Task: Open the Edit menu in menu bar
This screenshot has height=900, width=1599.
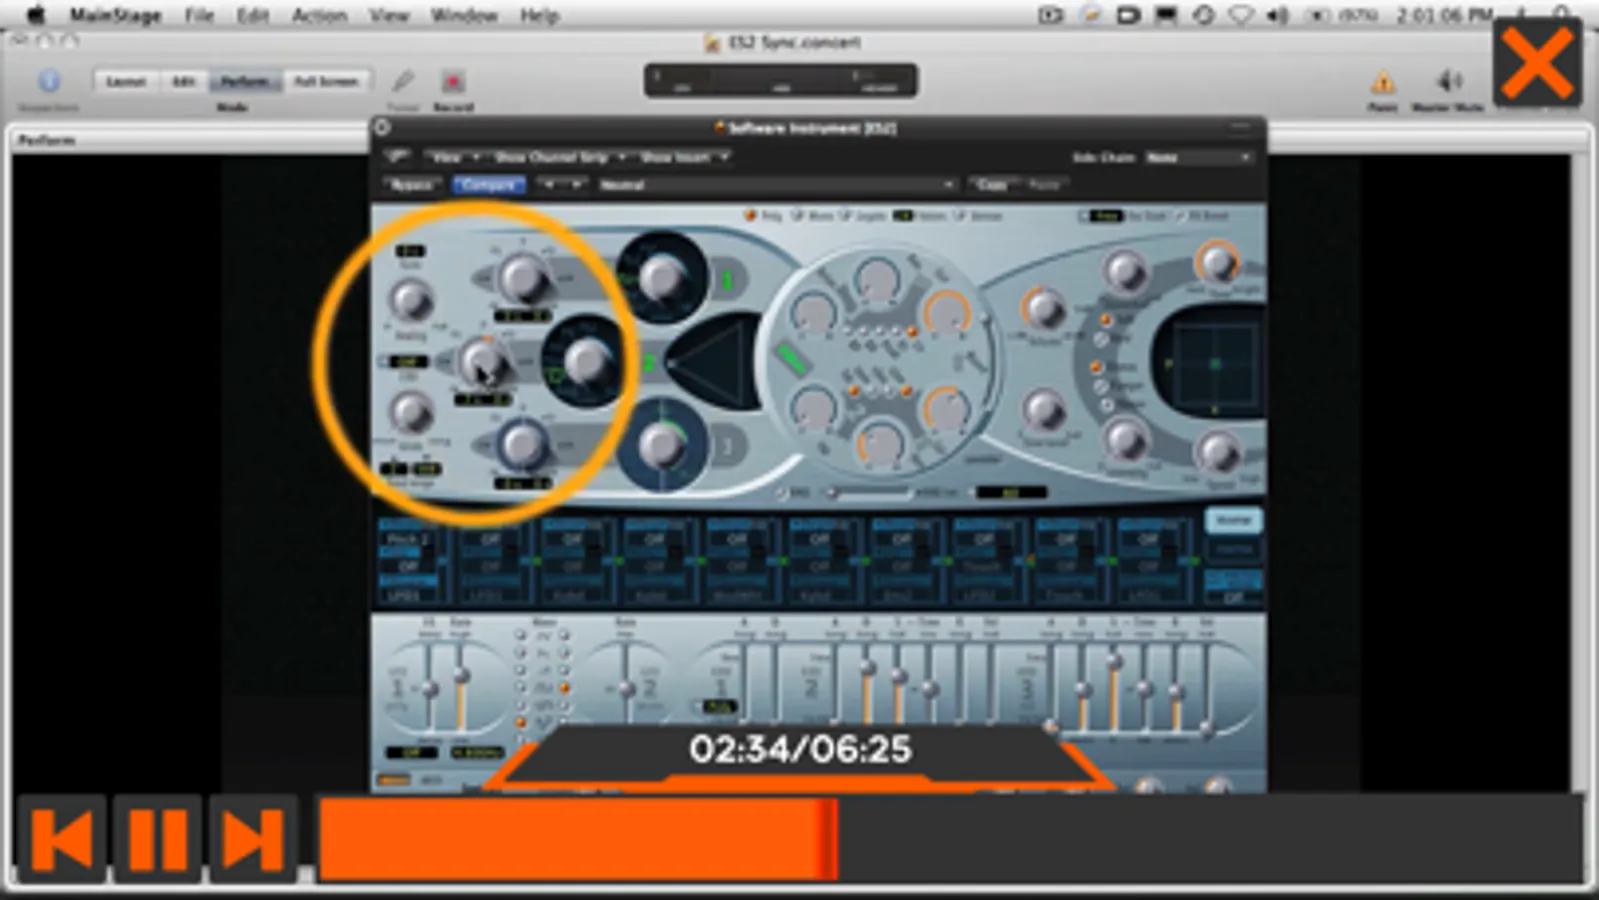Action: click(252, 15)
